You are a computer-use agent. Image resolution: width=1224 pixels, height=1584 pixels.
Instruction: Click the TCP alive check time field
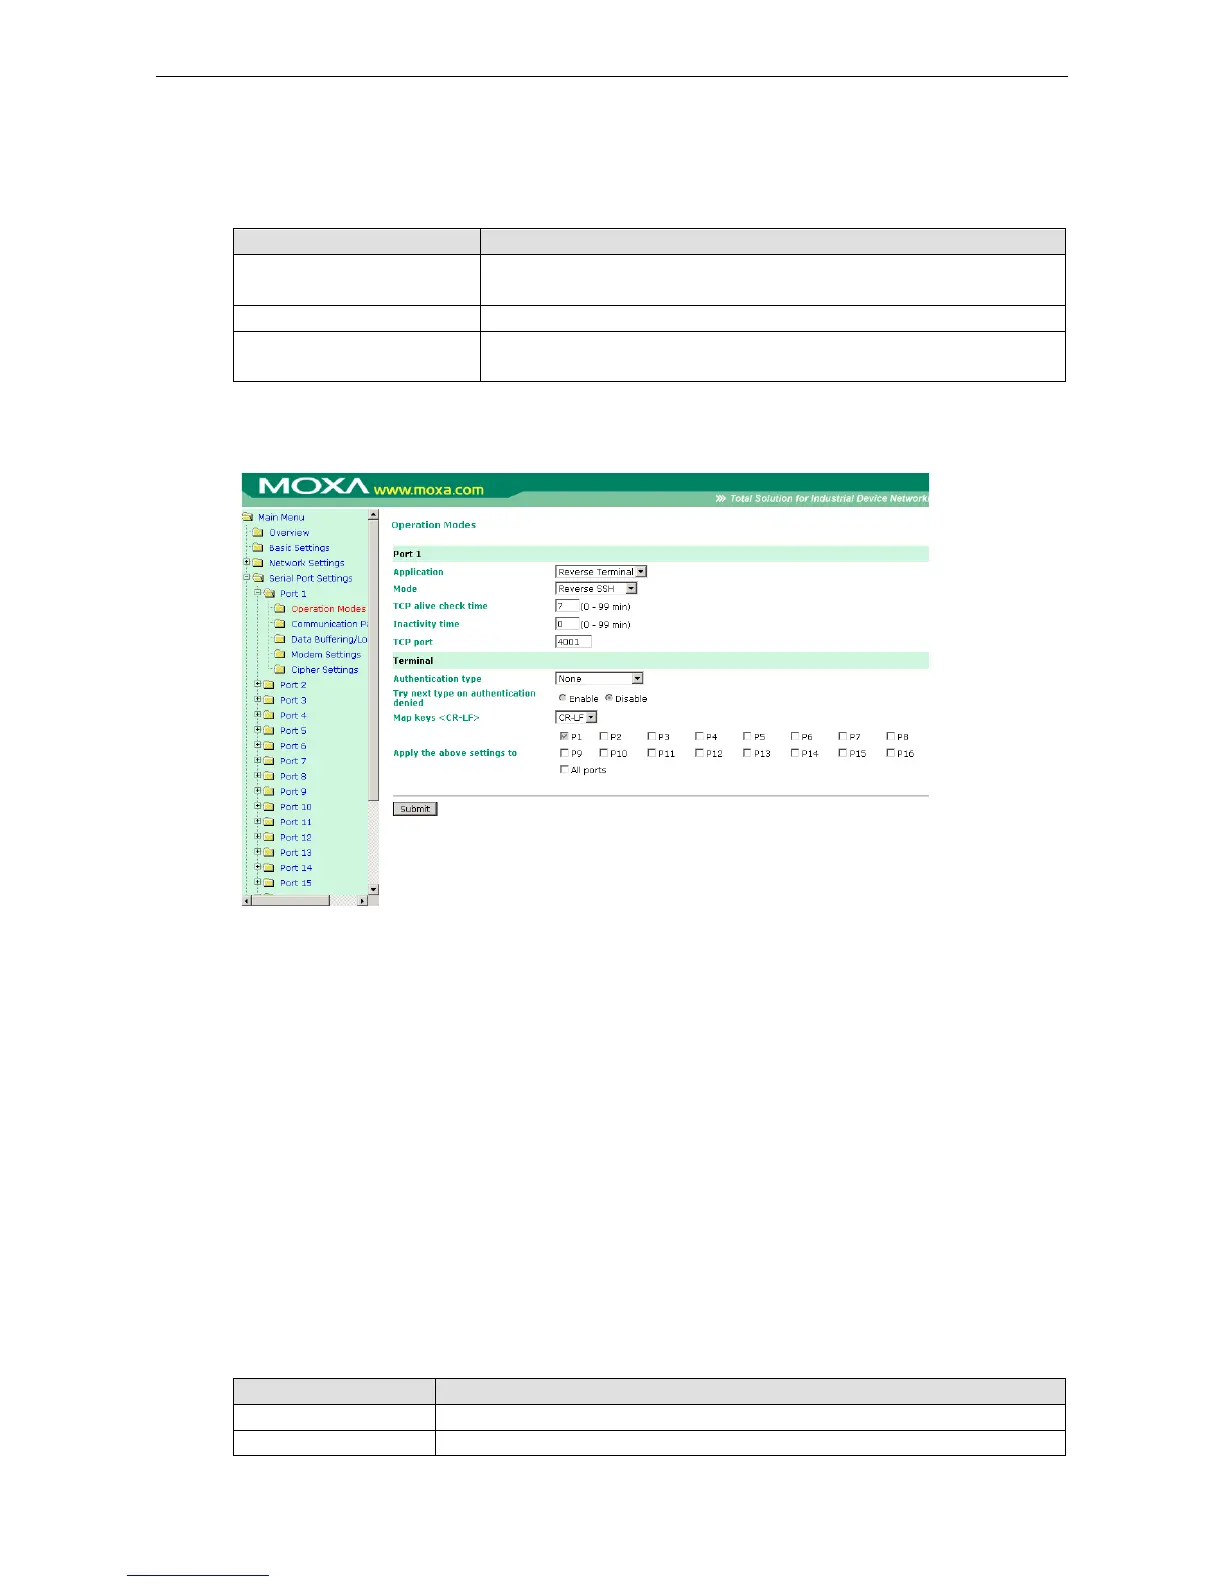pos(567,606)
